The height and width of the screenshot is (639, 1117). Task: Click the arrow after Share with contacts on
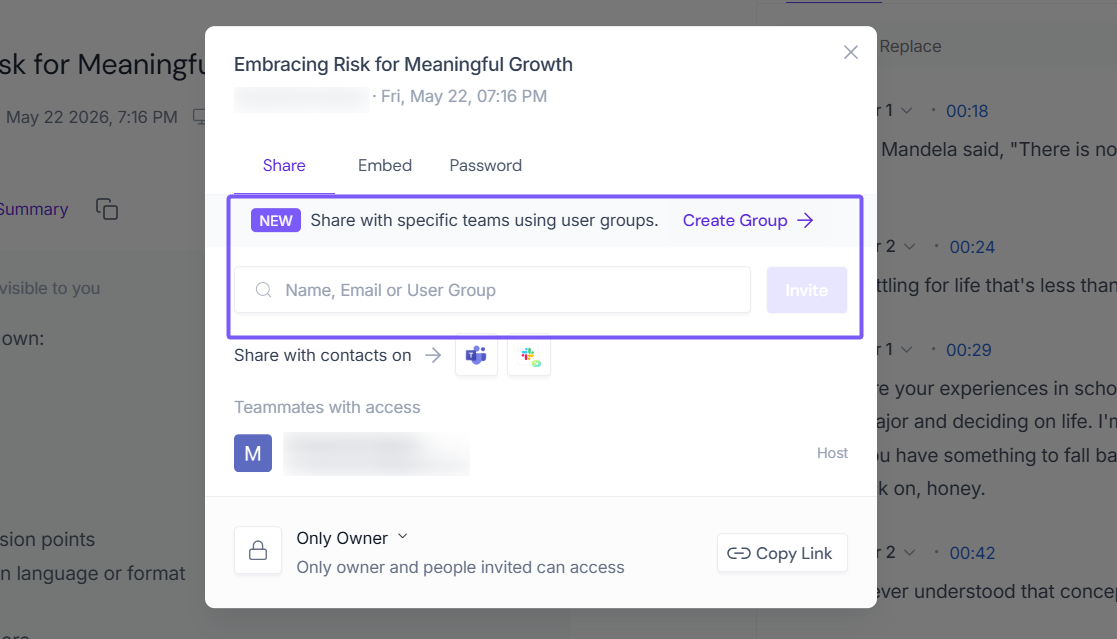(x=433, y=355)
